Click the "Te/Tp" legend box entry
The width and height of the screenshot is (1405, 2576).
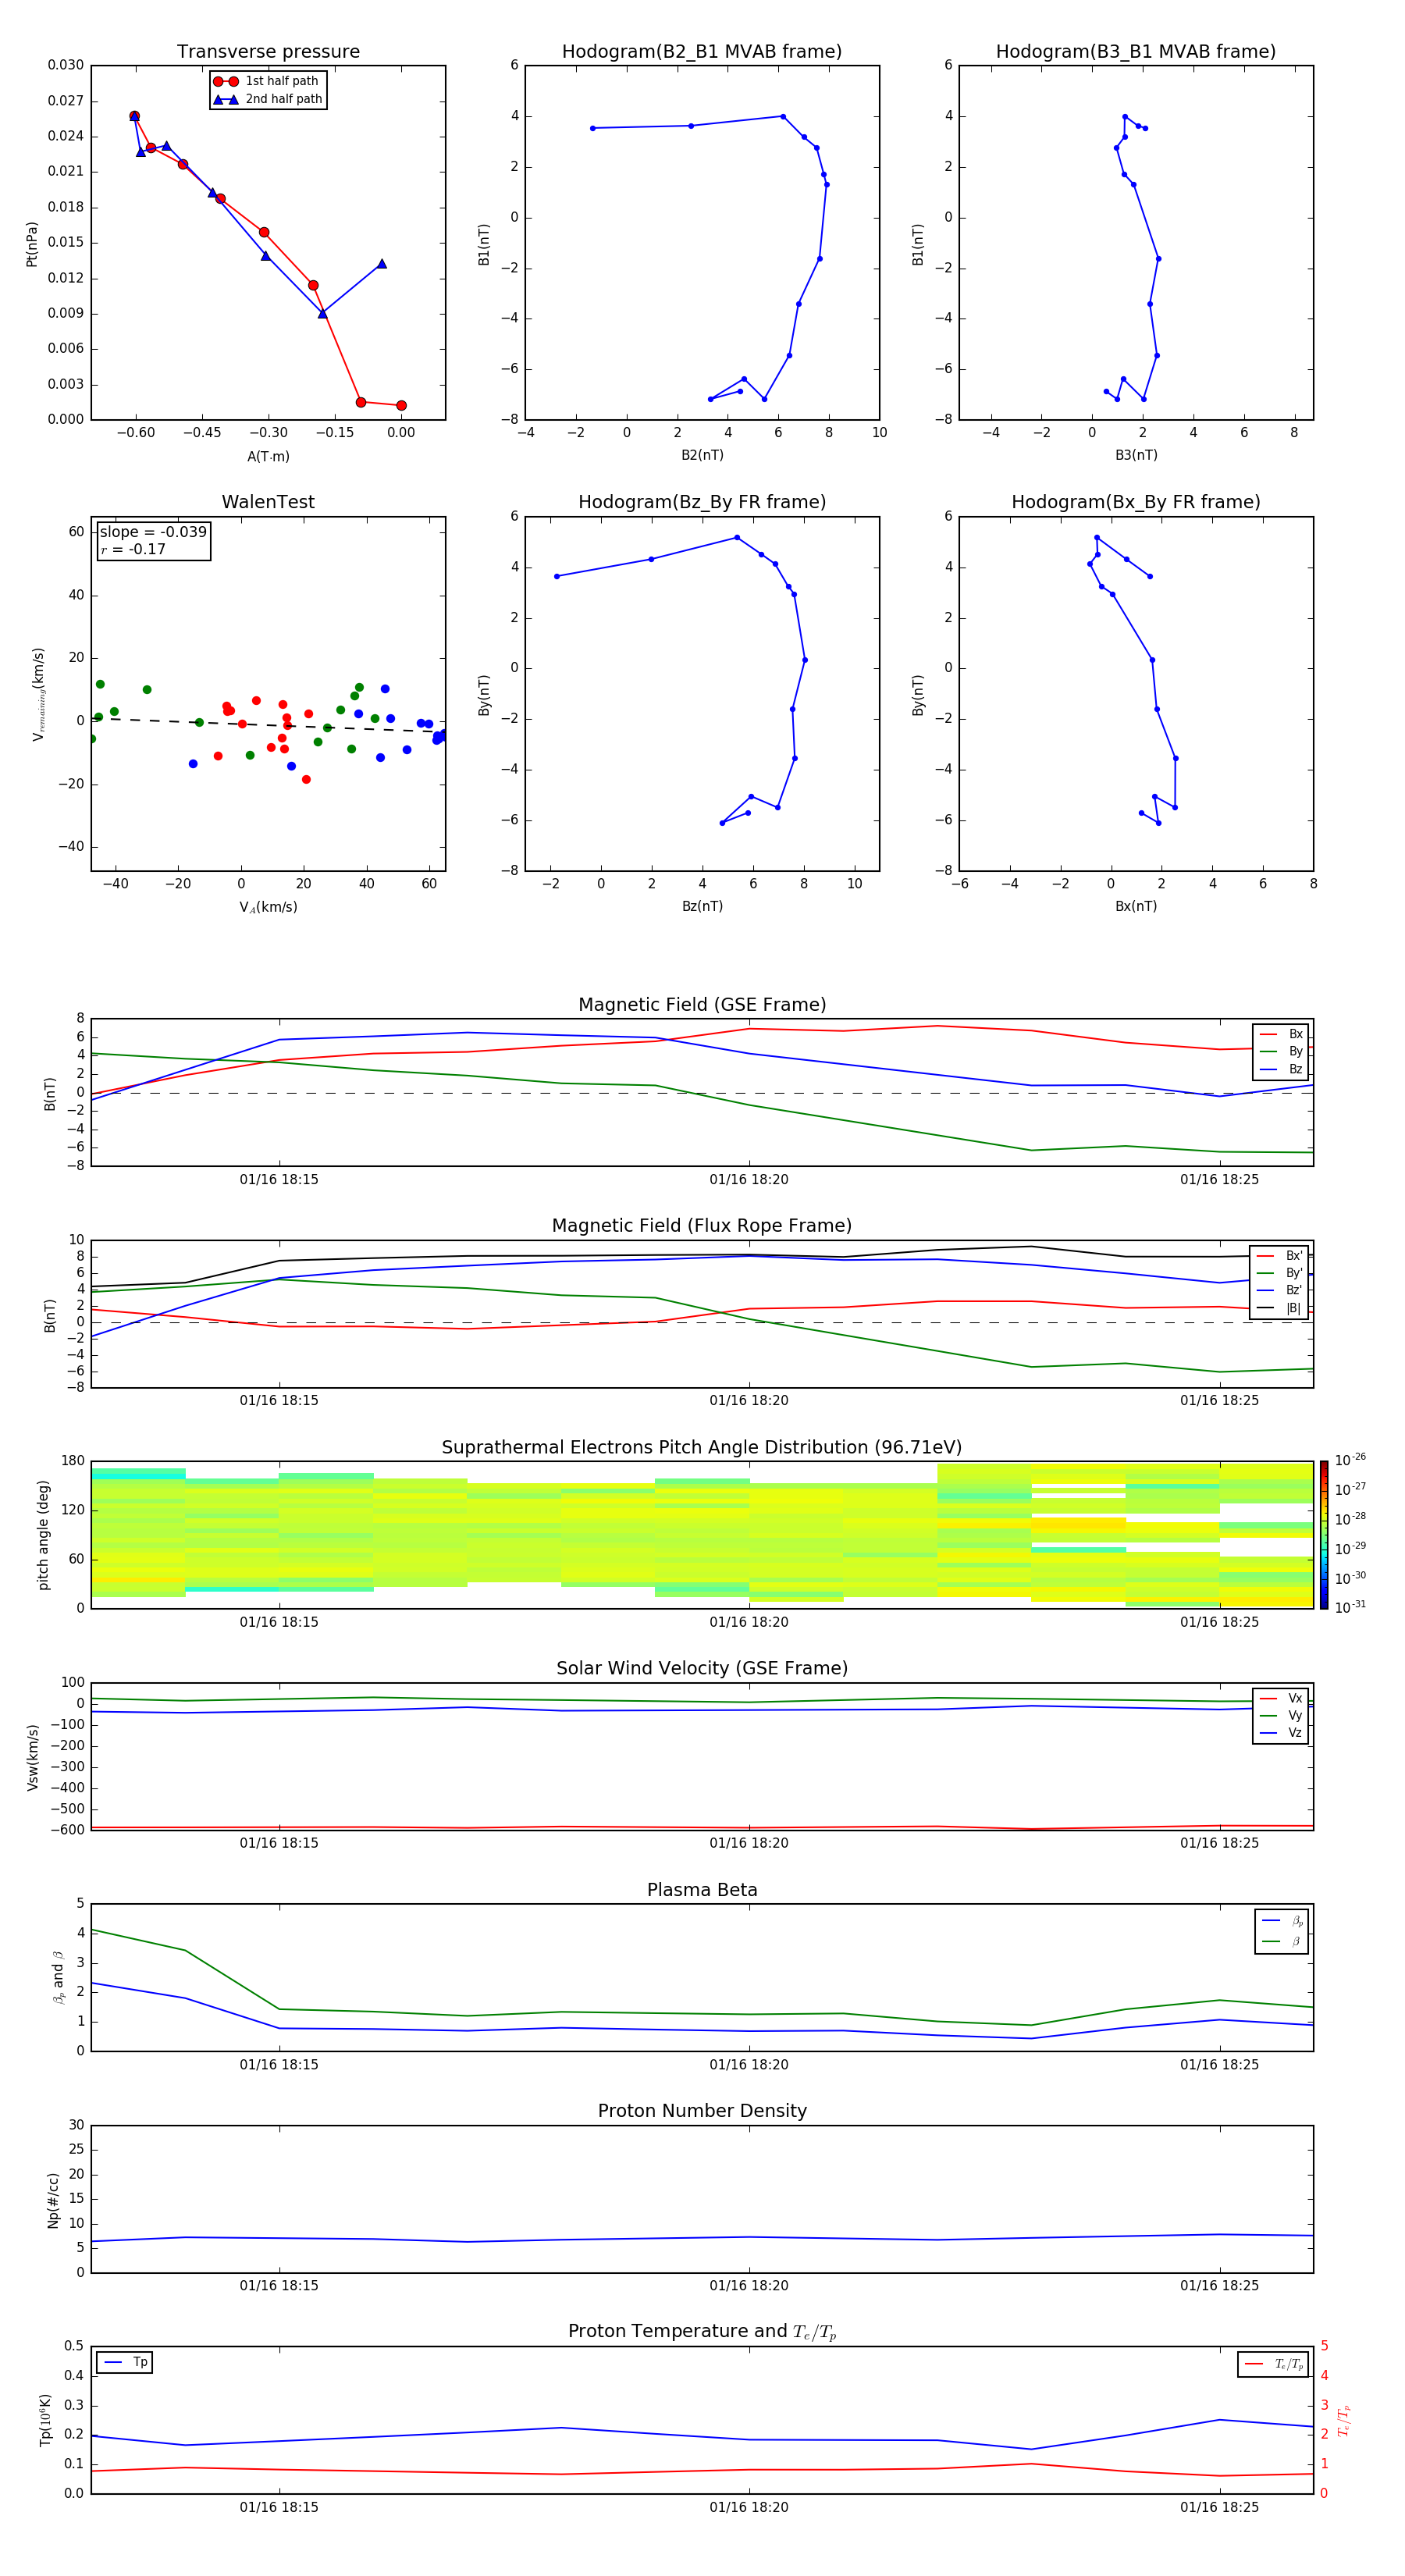pos(1273,2364)
